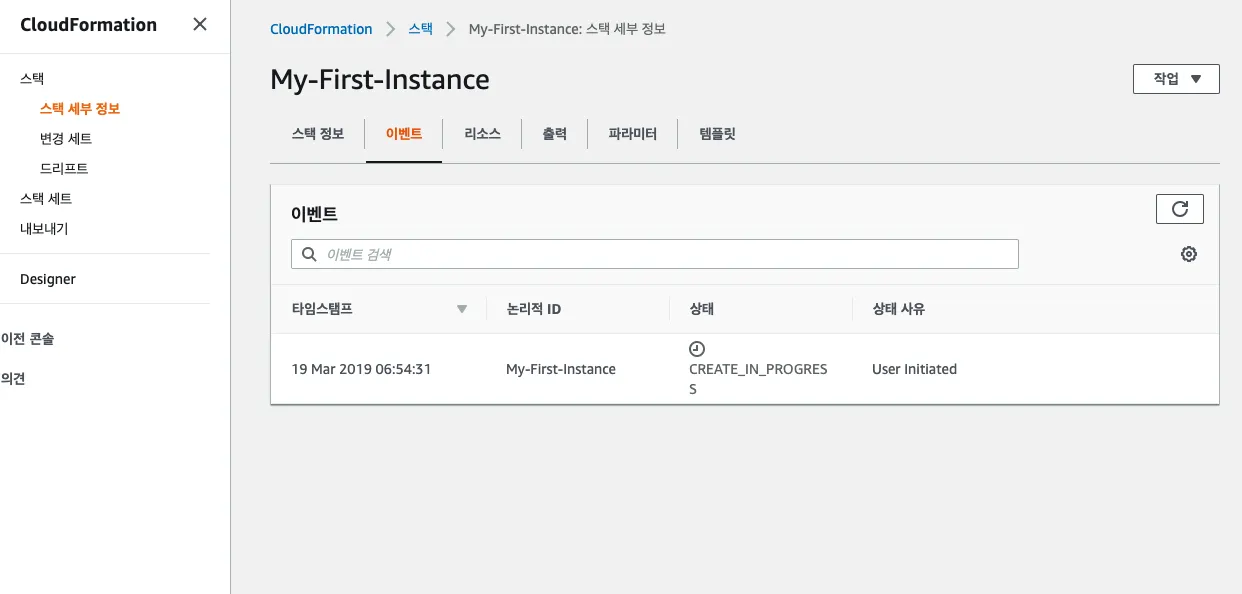This screenshot has width=1242, height=594.
Task: Open the 리소스 tab
Action: point(482,133)
